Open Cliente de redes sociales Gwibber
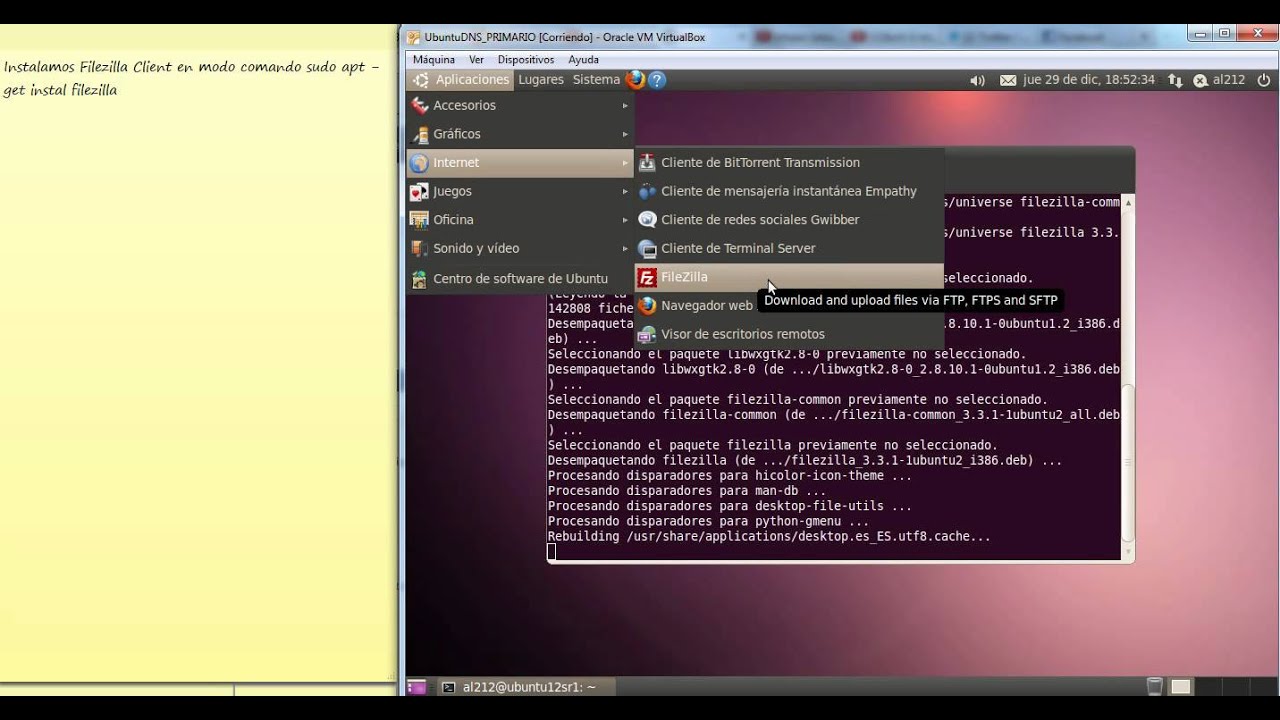 789,220
